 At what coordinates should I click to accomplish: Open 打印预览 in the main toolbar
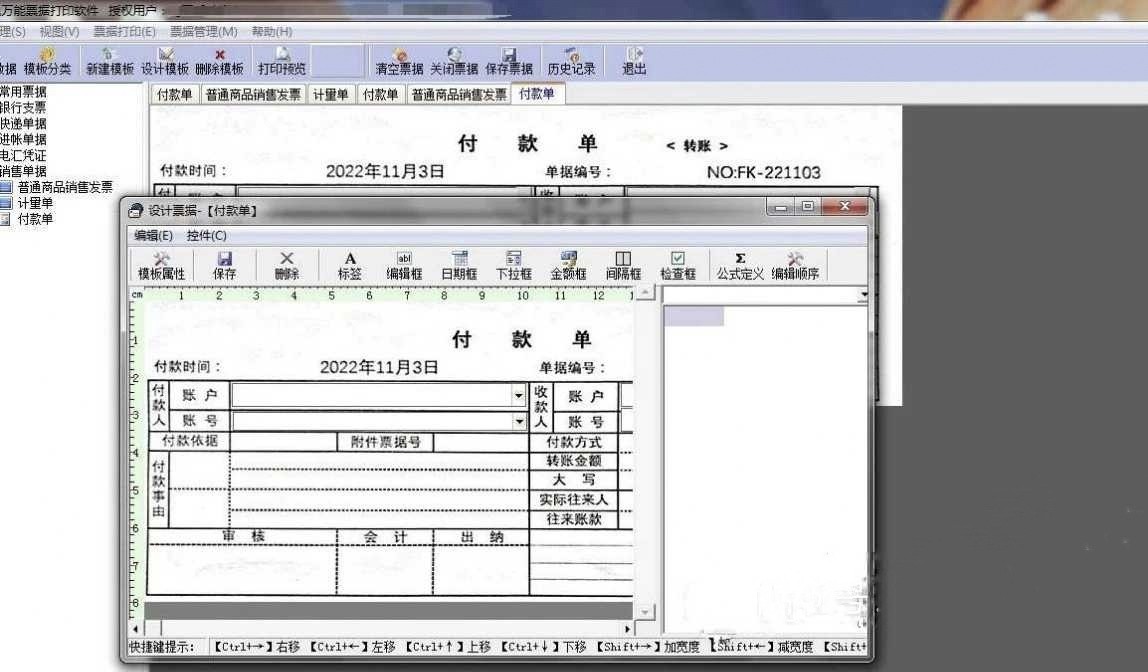(282, 61)
